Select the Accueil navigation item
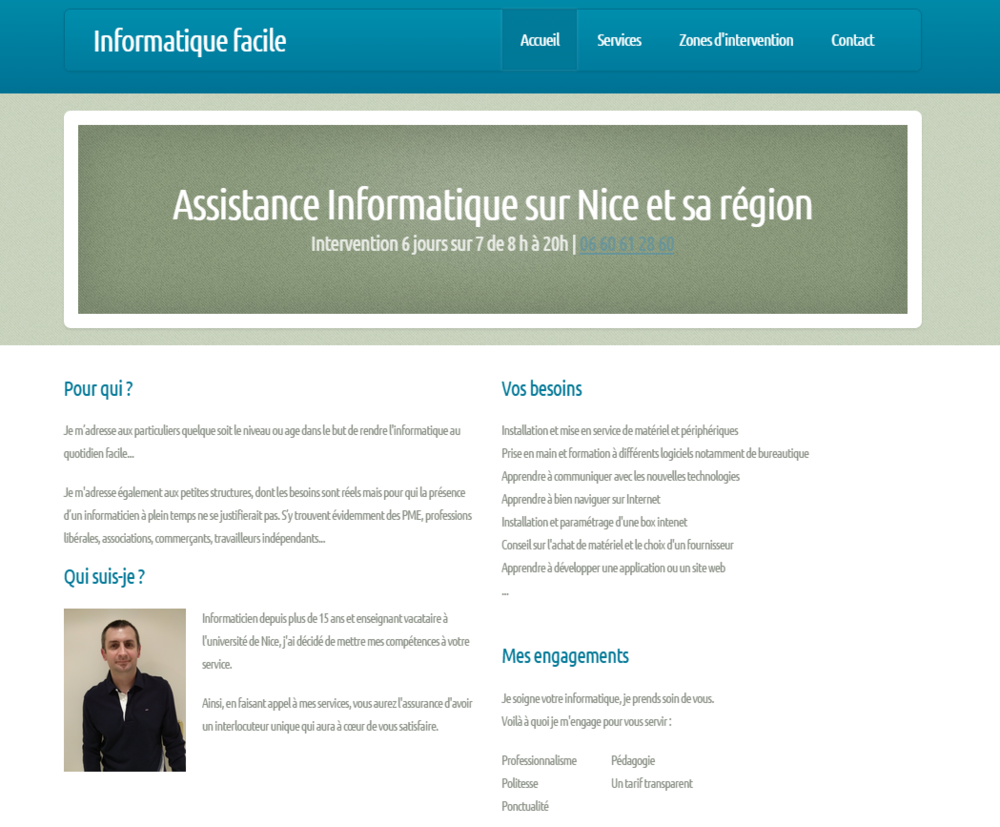Viewport: 1000px width, 827px height. (x=539, y=40)
